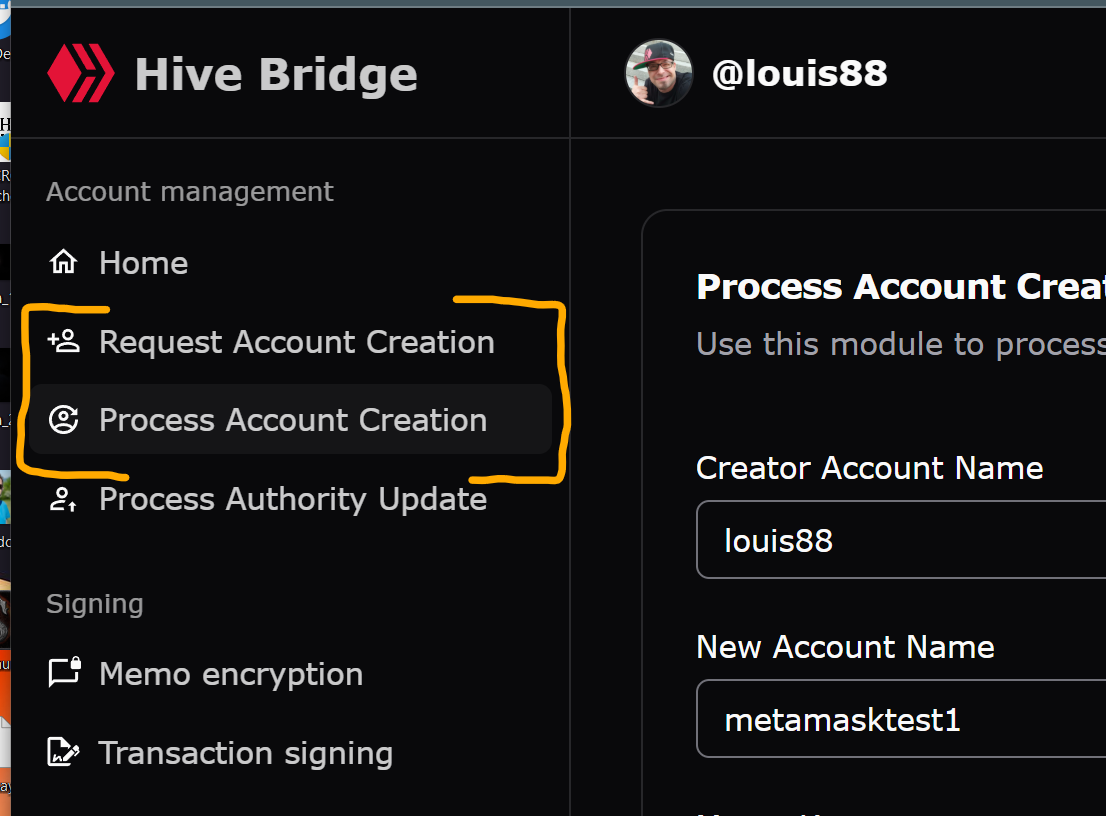The image size is (1106, 816).
Task: Click the red Hive logo icon
Action: coord(80,73)
